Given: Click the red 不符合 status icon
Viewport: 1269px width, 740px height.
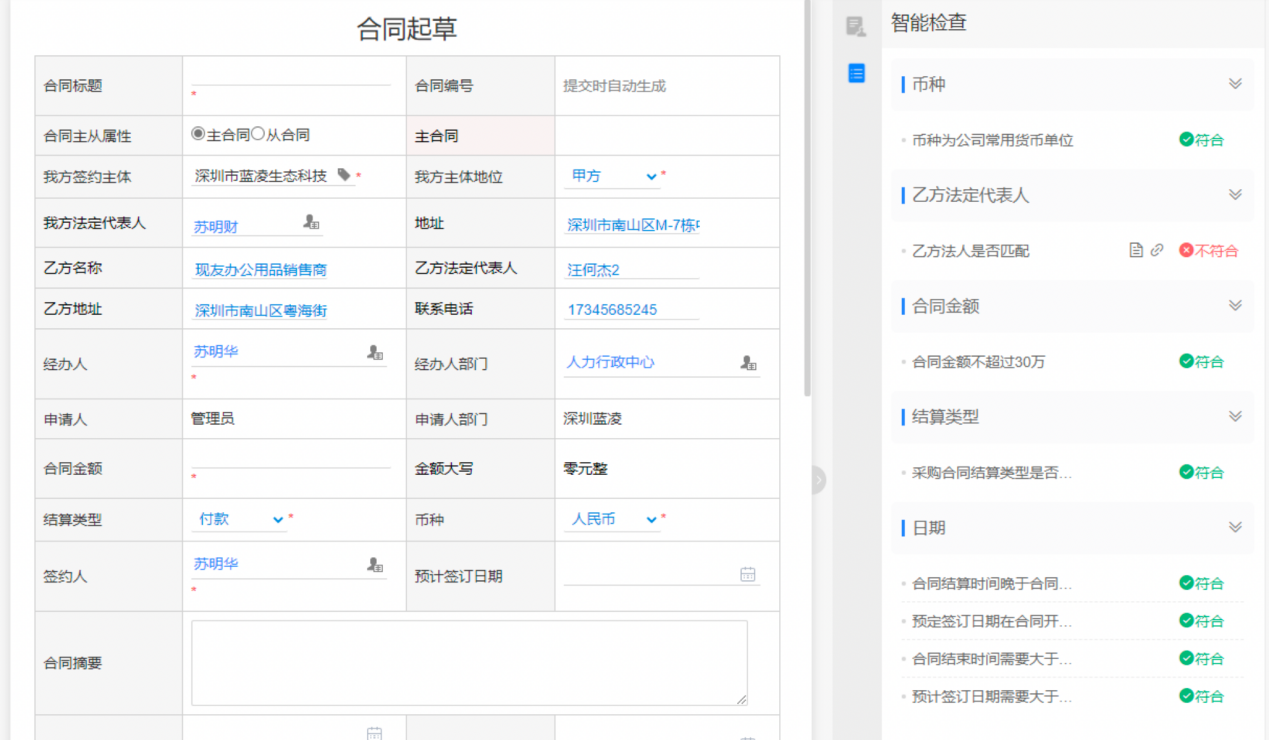Looking at the screenshot, I should (1186, 250).
